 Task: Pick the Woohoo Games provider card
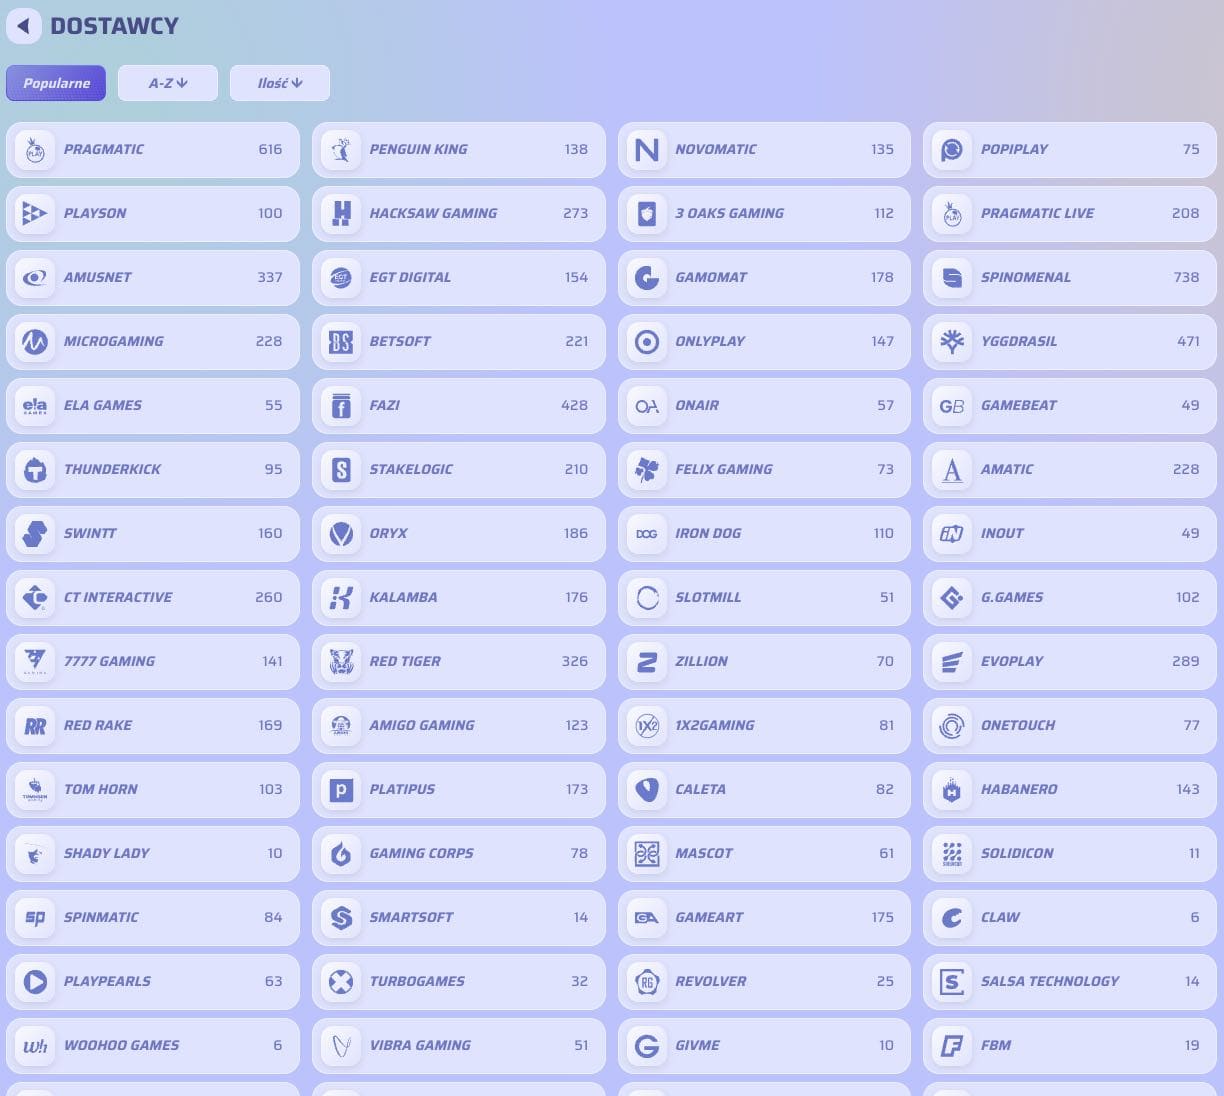click(153, 1046)
